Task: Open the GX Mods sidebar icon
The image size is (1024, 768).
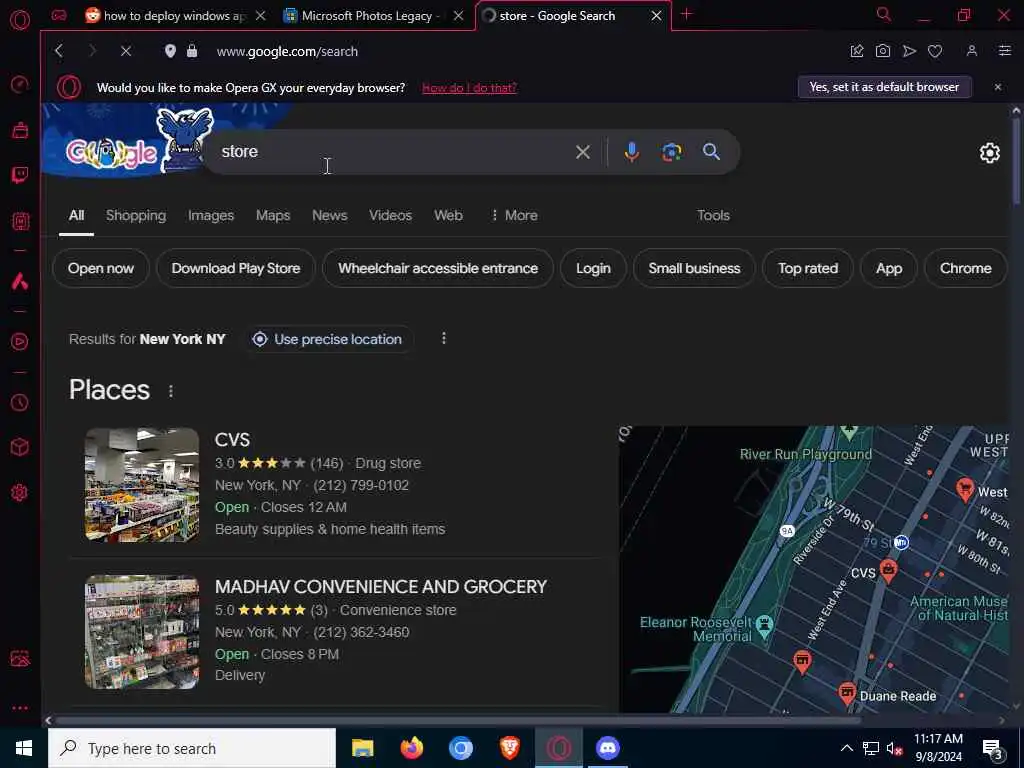Action: (20, 221)
